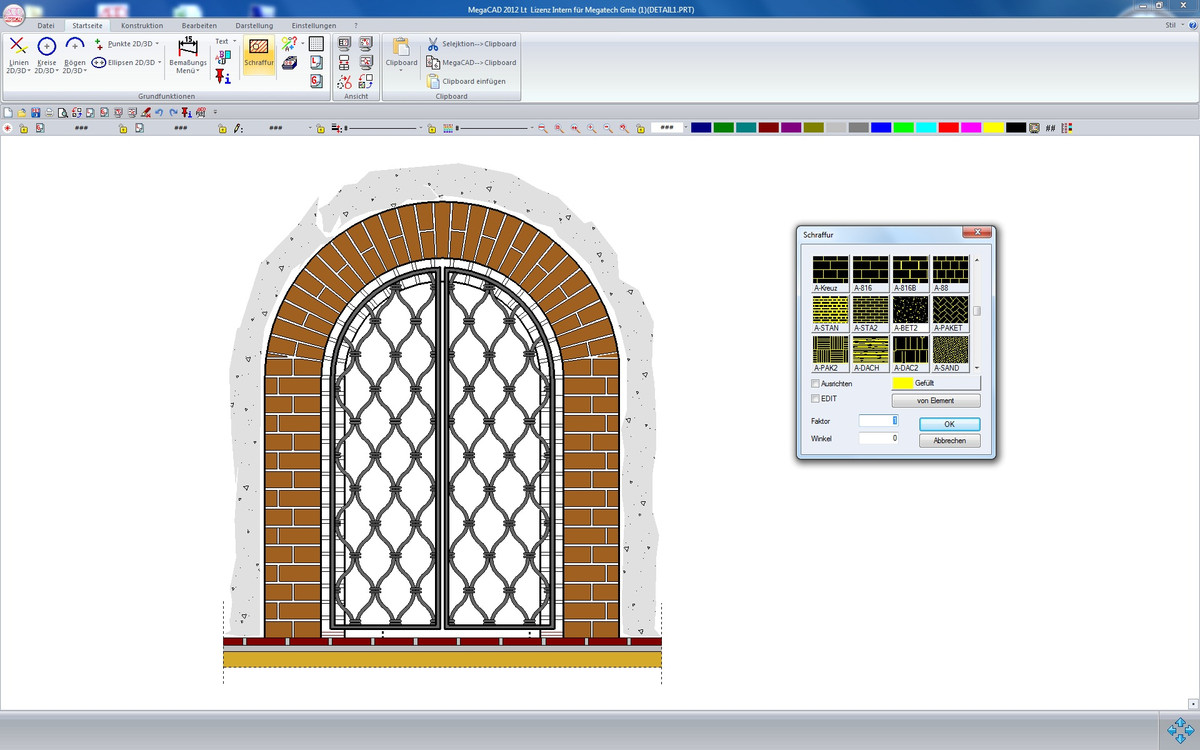Click the Schraffur hatch tool in ribbon
1200x750 pixels.
point(258,54)
